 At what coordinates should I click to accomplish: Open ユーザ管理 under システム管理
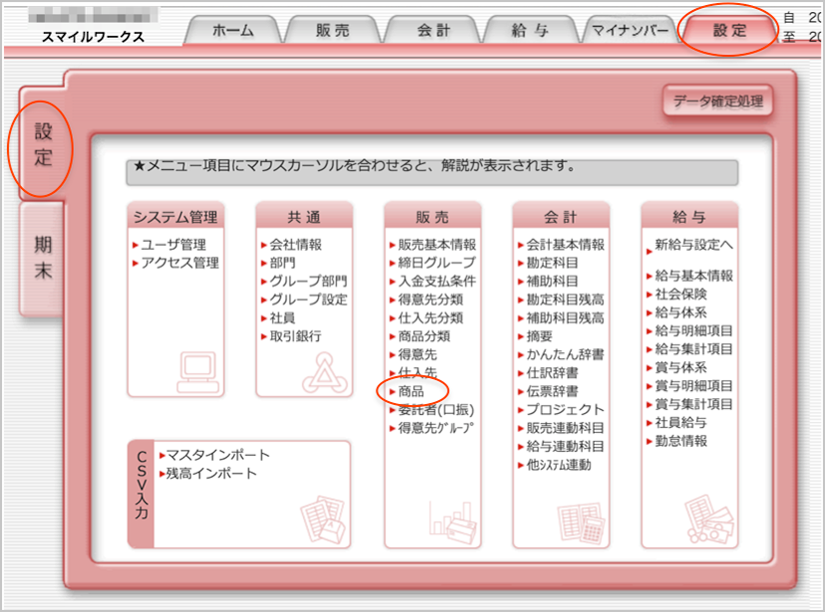pyautogui.click(x=174, y=245)
